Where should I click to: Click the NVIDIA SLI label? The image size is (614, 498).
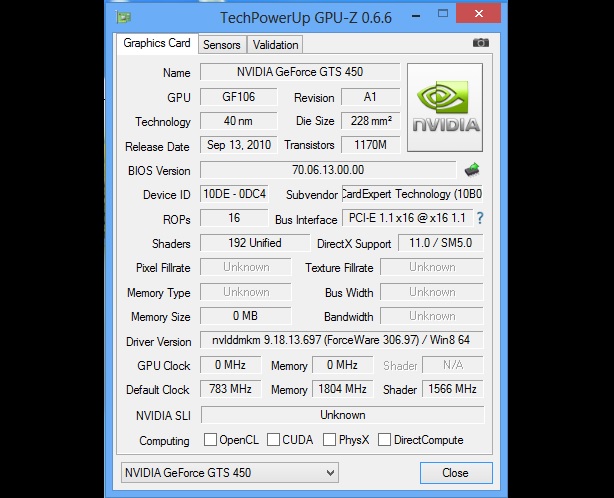point(163,416)
